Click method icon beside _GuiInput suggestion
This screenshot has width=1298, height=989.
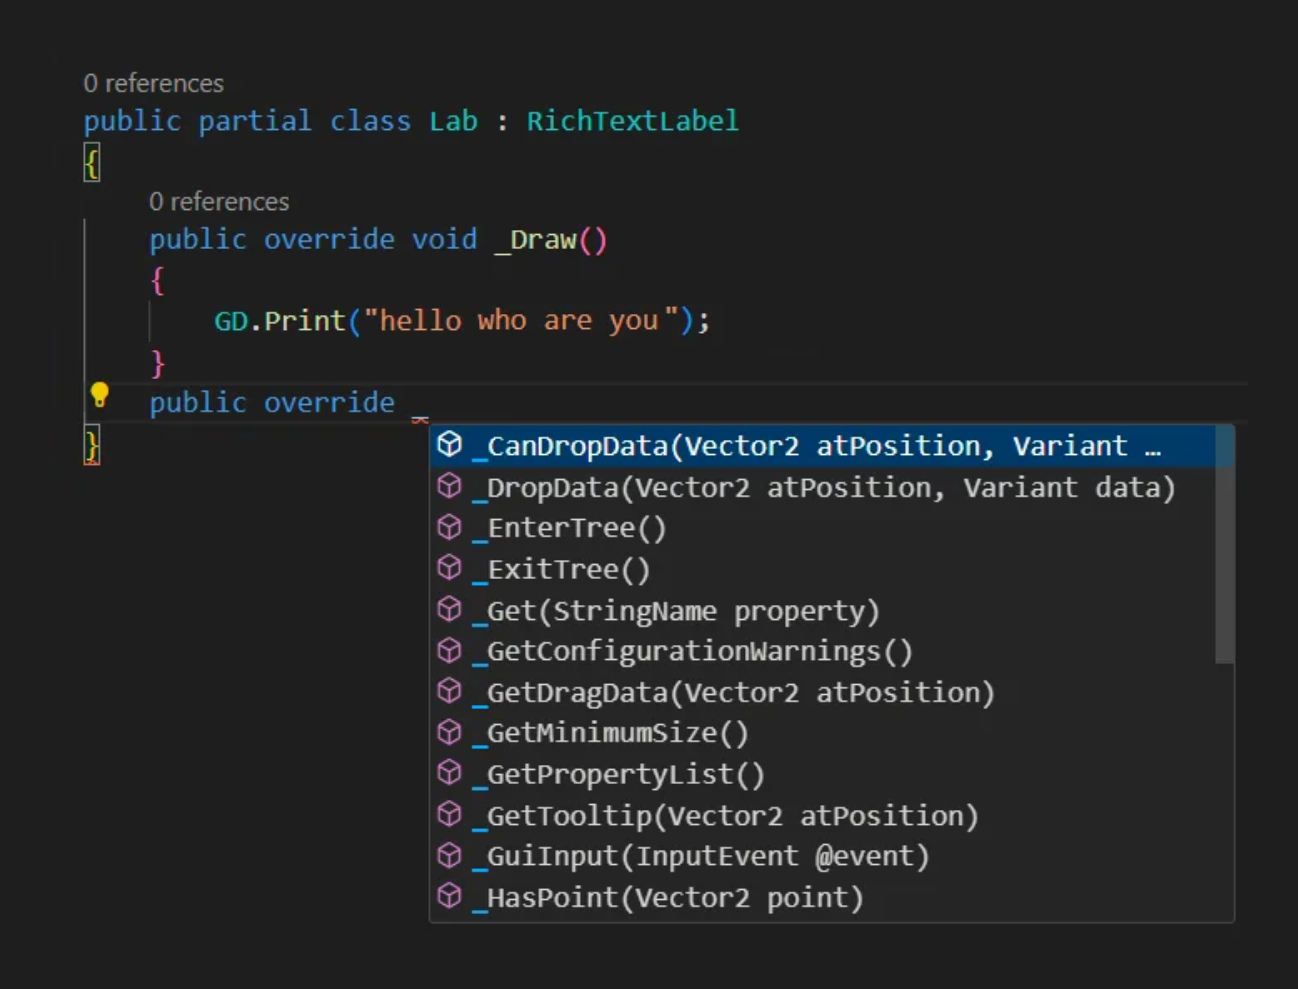tap(450, 855)
